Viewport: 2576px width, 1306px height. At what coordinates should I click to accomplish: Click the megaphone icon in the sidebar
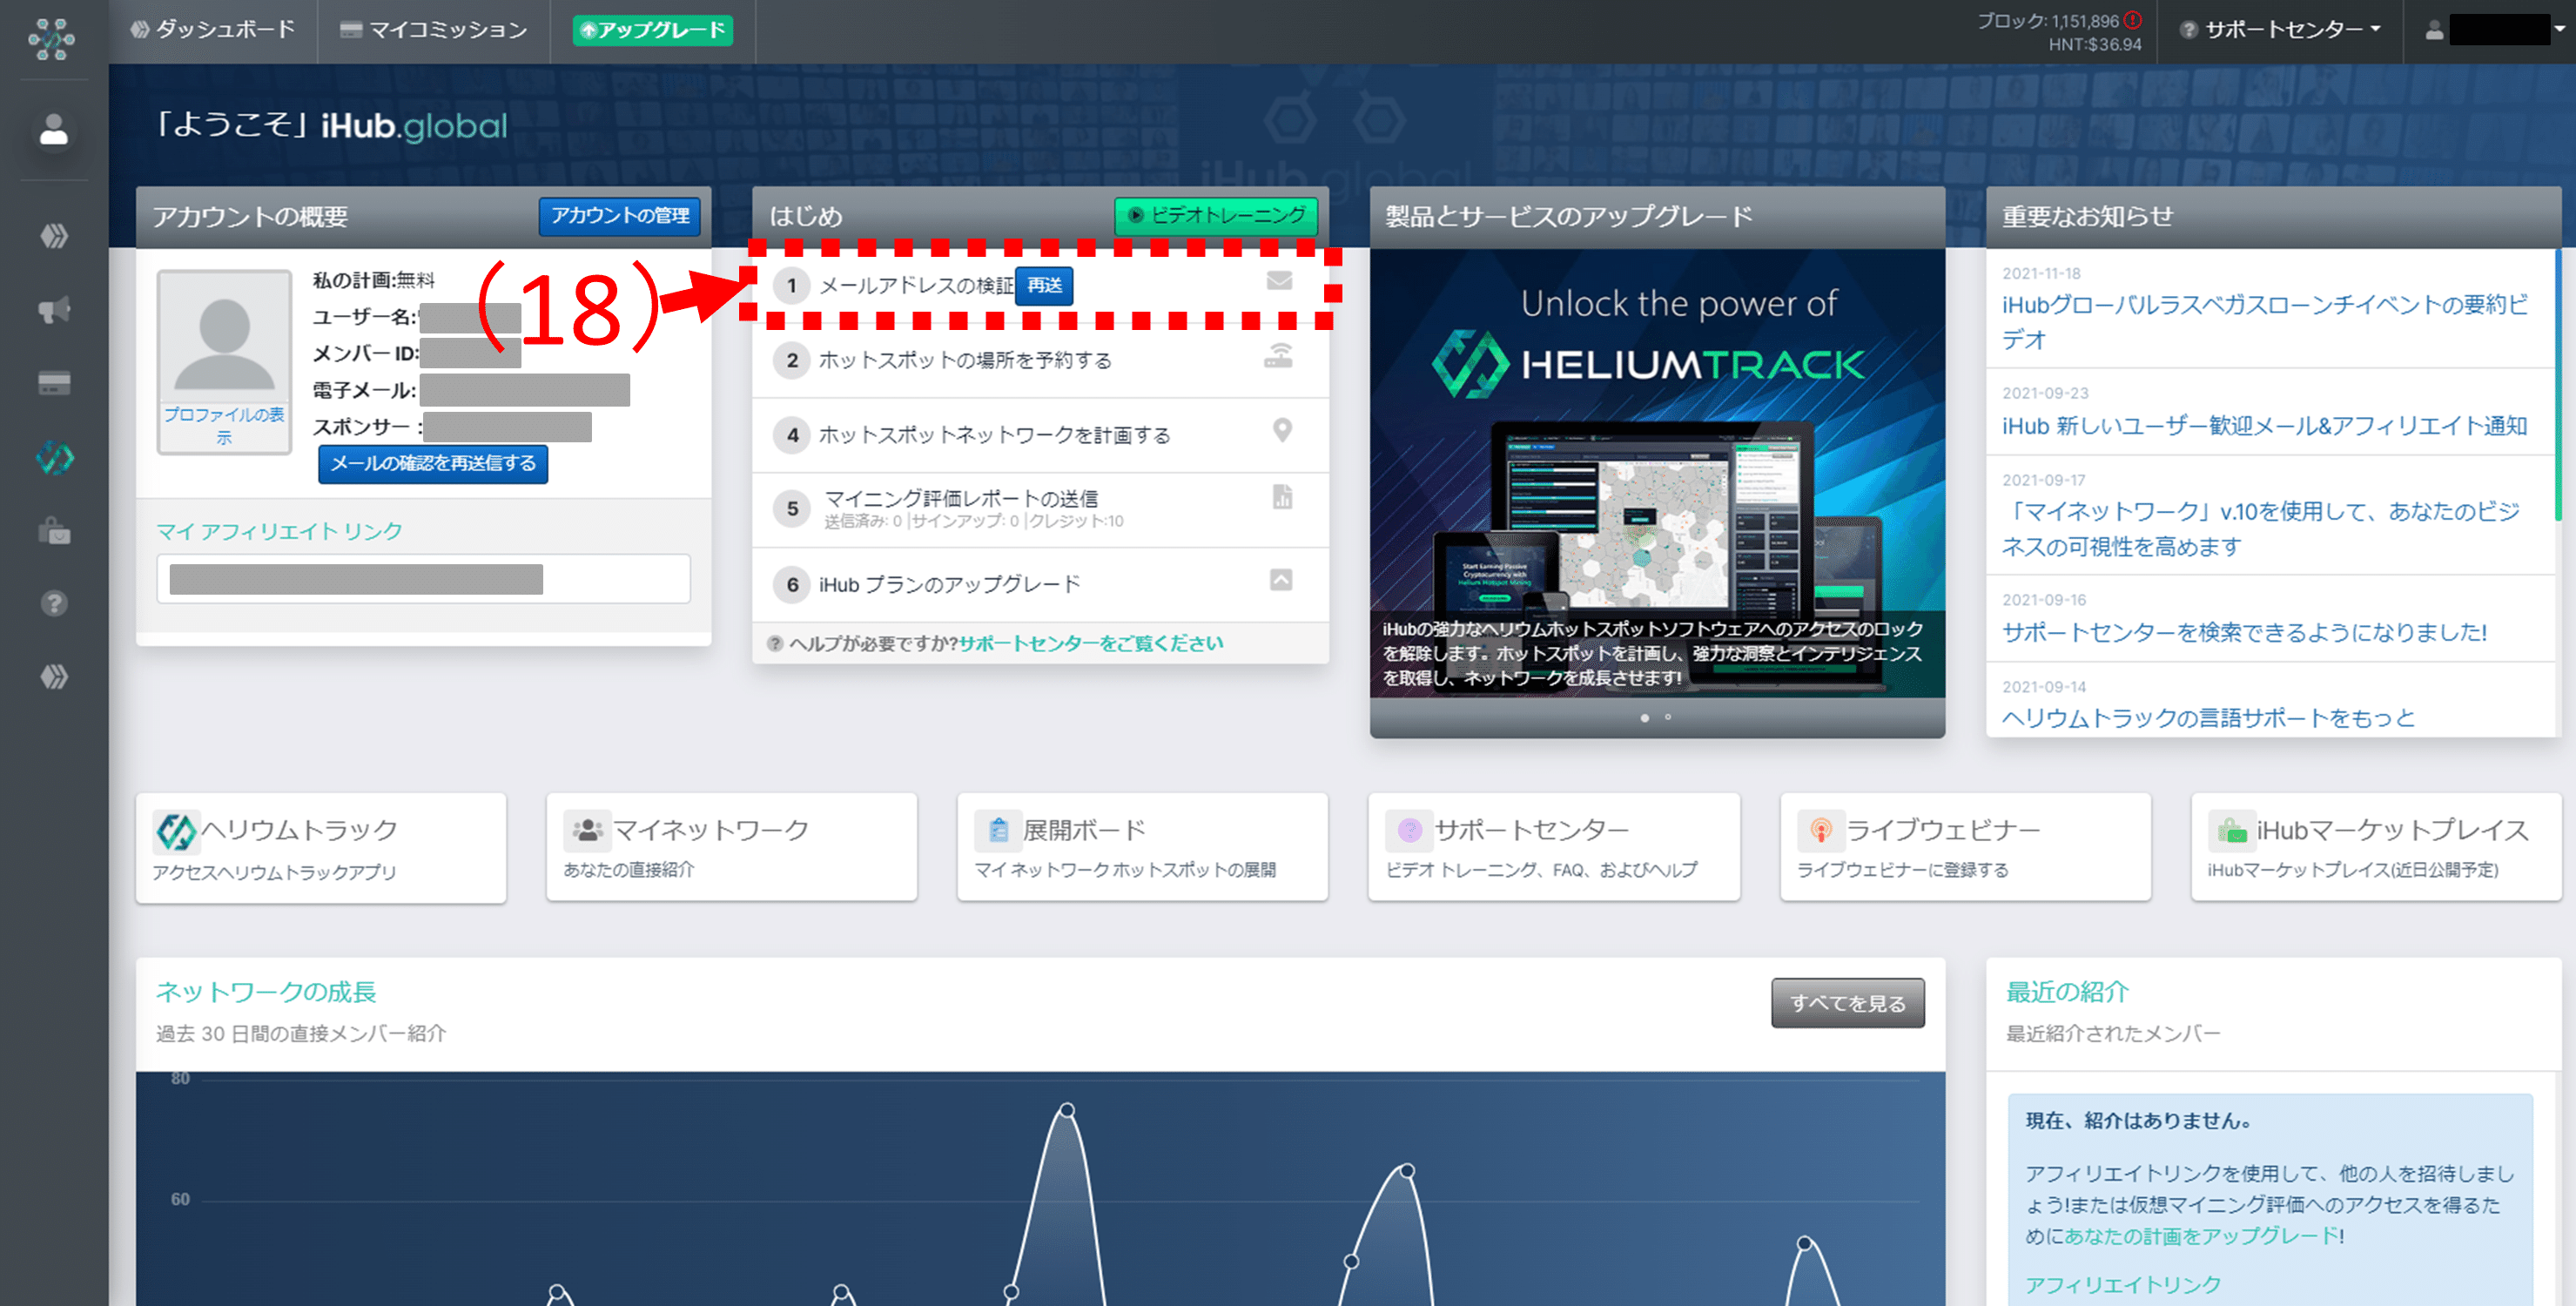pos(54,310)
